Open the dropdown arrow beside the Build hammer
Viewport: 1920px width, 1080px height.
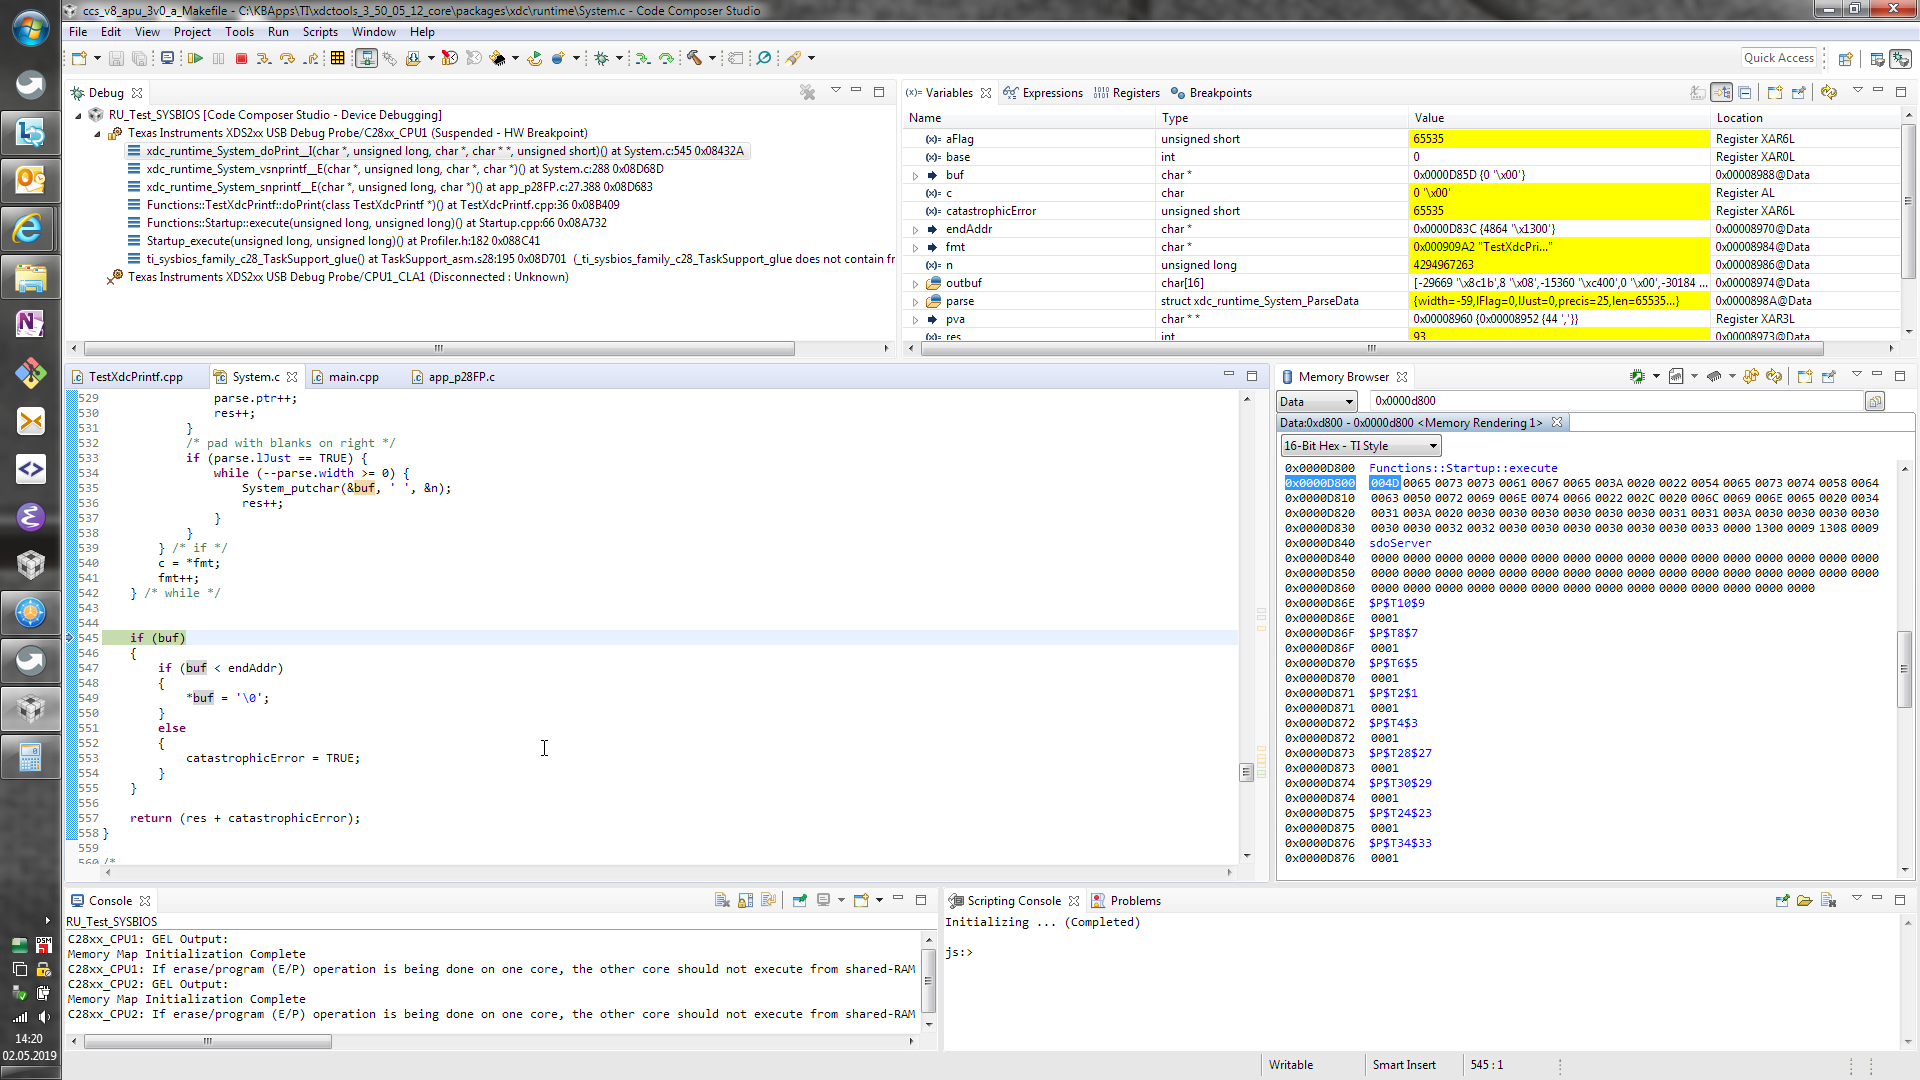(712, 59)
